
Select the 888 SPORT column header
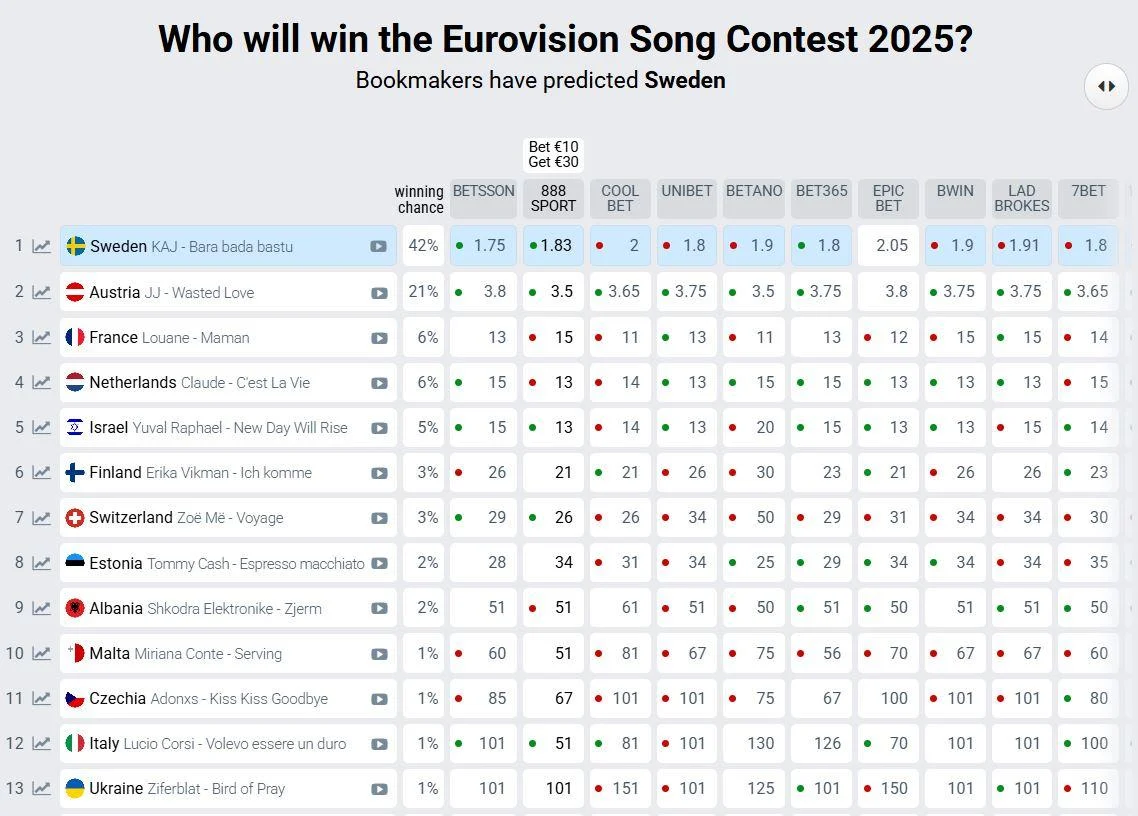point(553,198)
